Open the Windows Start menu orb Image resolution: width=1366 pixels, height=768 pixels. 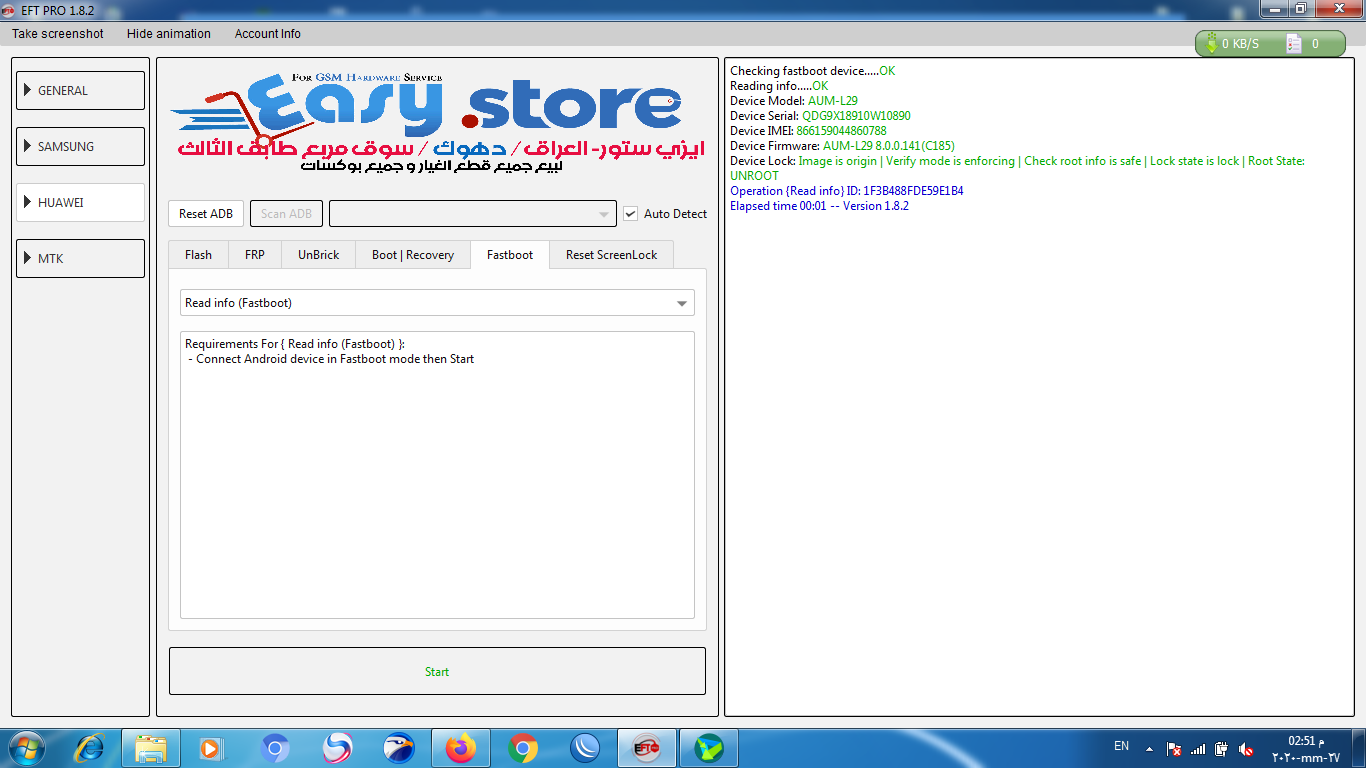click(26, 747)
